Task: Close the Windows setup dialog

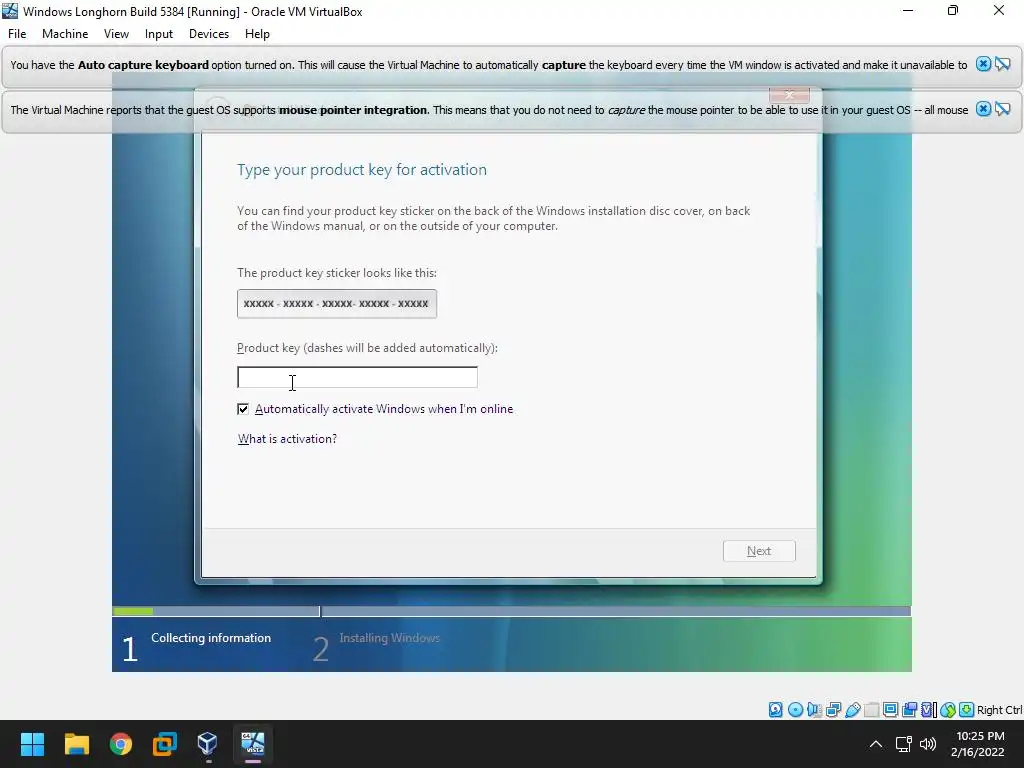Action: coord(789,95)
